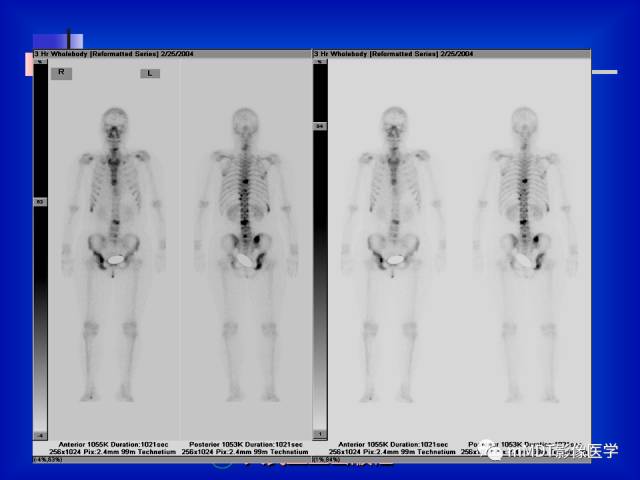The height and width of the screenshot is (480, 640).
Task: Click the right window's 3 Hr Wholebody title bar
Action: click(x=451, y=54)
